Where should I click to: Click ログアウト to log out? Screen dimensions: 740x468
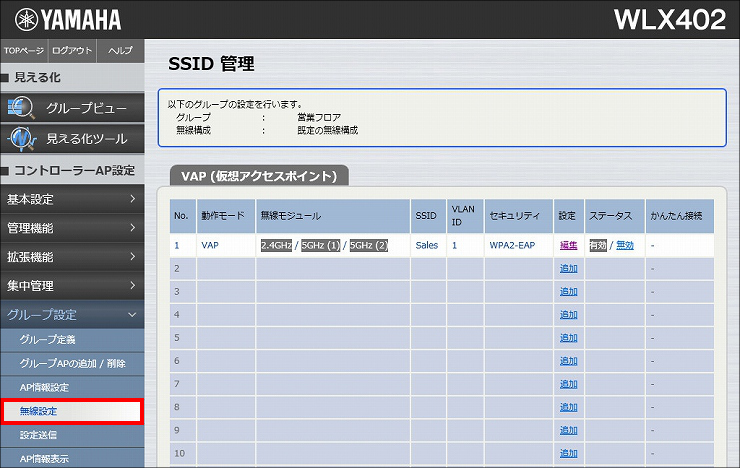pyautogui.click(x=72, y=50)
